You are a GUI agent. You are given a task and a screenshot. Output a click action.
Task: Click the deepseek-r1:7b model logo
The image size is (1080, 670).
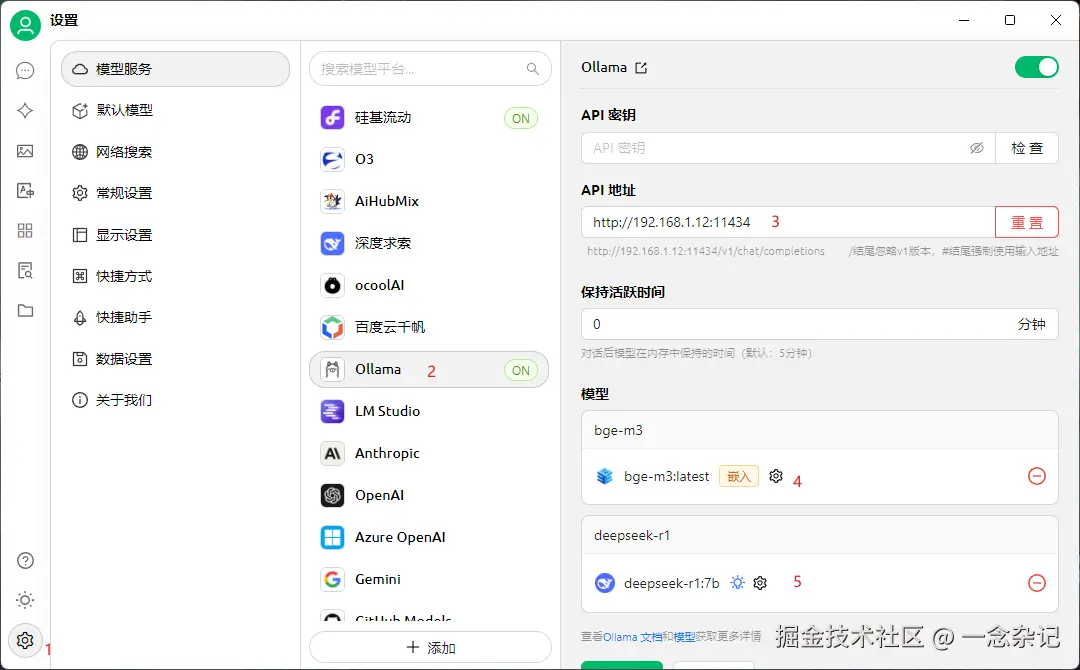[x=605, y=583]
